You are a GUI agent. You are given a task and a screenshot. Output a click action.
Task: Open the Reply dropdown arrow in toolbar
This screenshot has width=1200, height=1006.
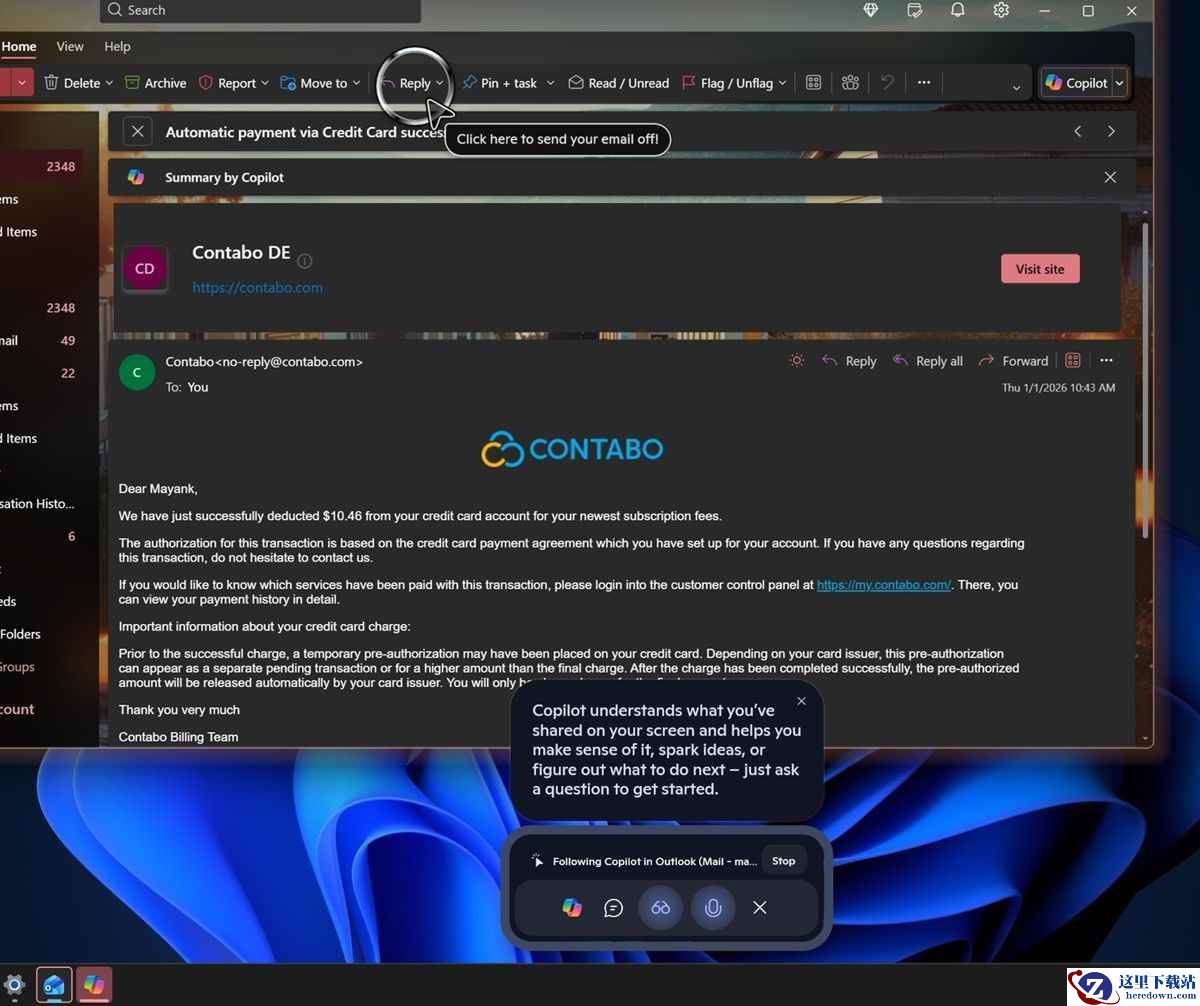click(x=440, y=83)
